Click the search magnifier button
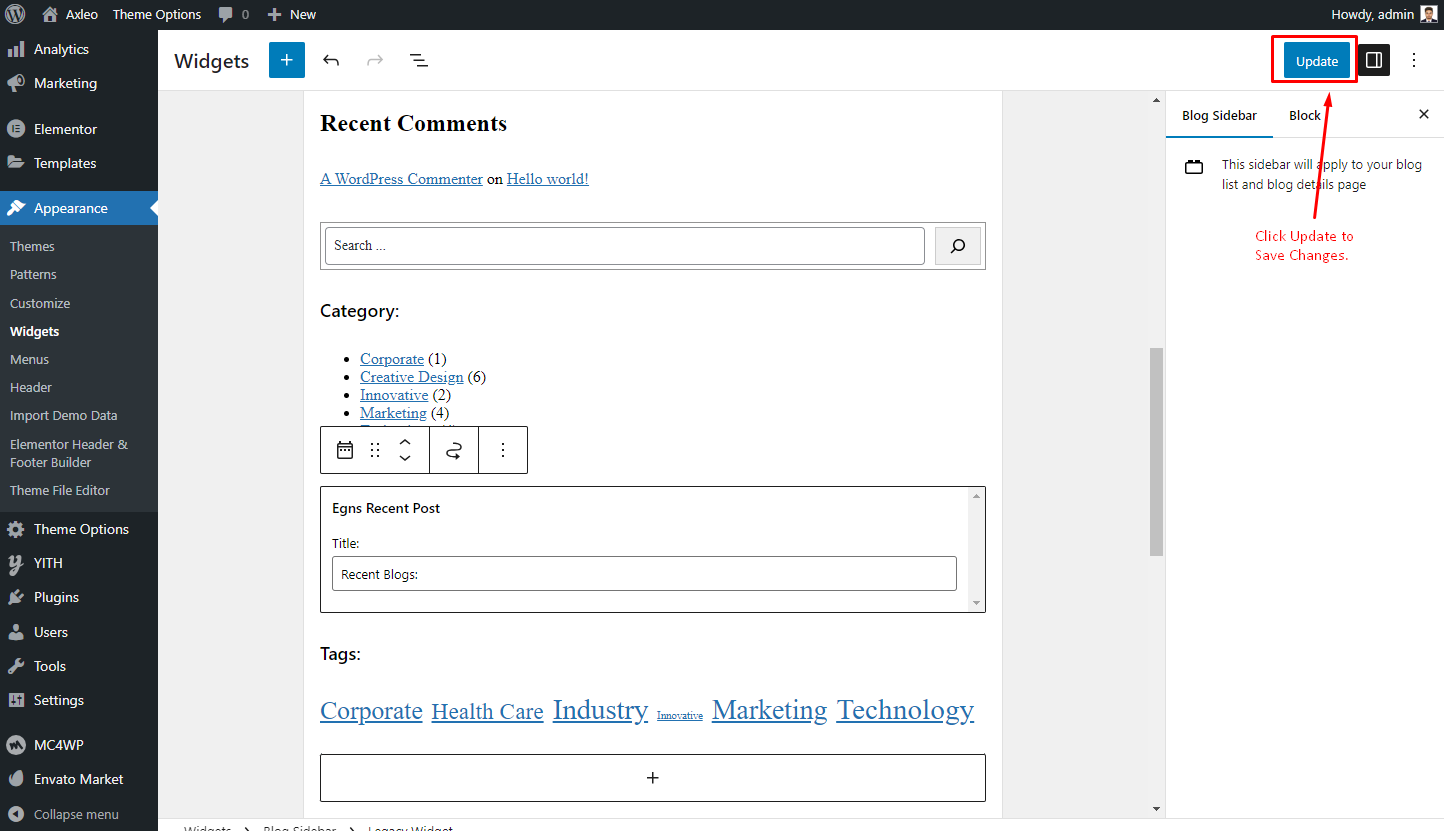The image size is (1444, 831). [958, 246]
